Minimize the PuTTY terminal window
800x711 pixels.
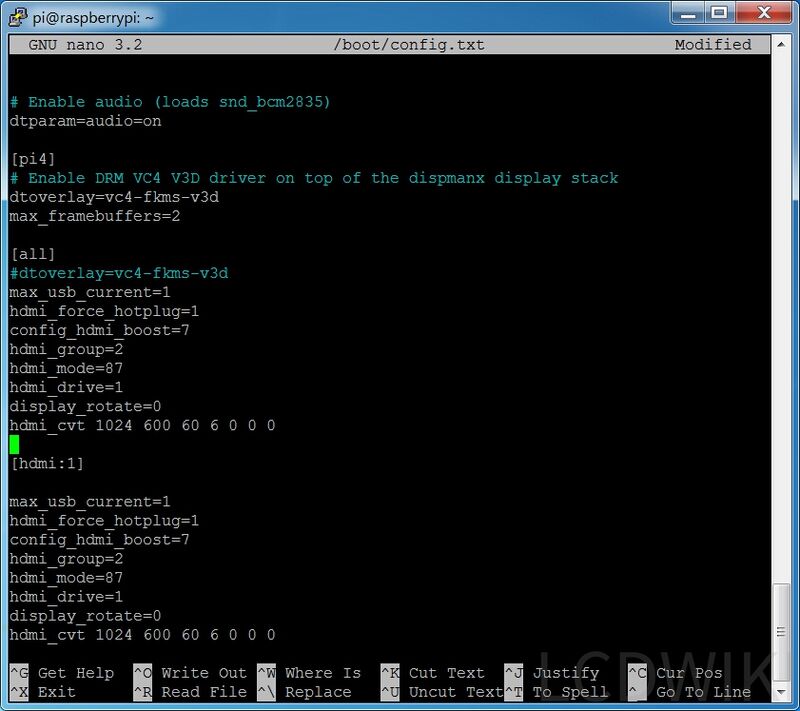point(688,12)
